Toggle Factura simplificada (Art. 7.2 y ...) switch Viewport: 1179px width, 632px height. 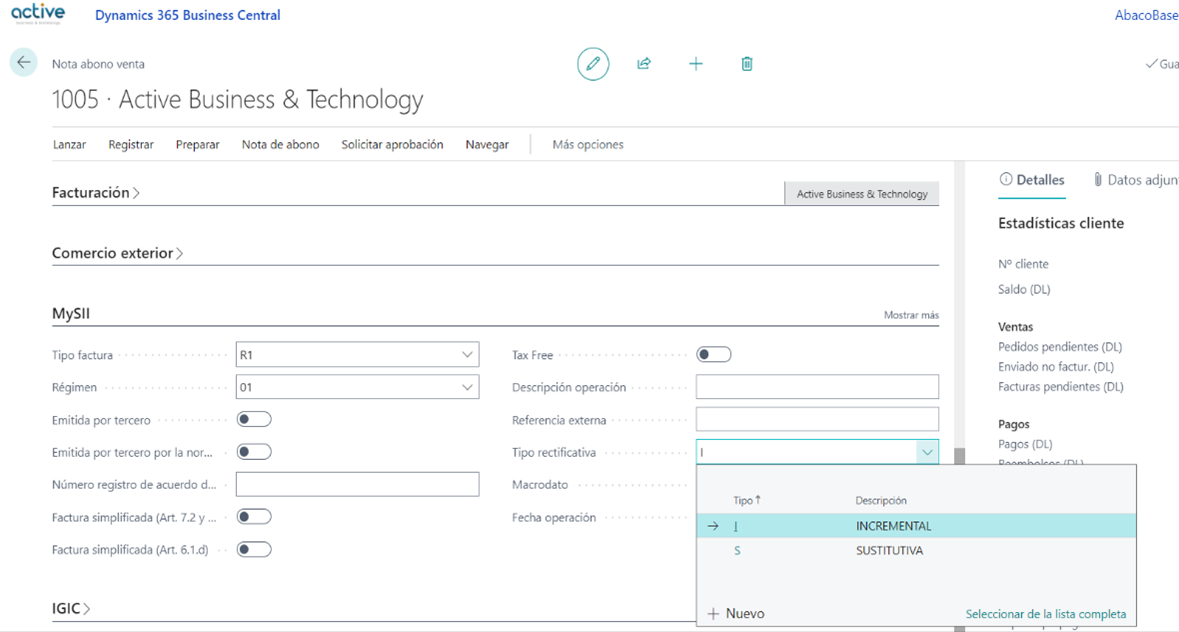pyautogui.click(x=253, y=517)
